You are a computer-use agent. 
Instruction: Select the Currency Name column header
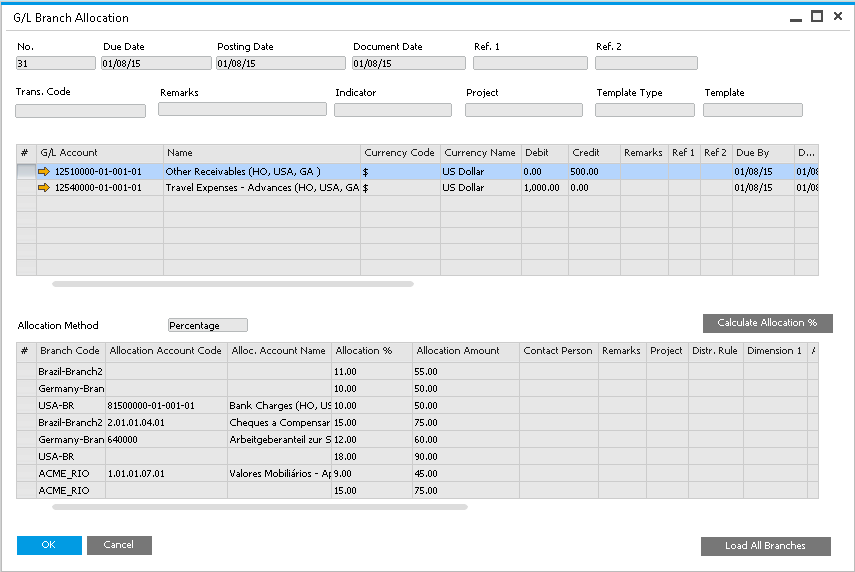click(480, 153)
